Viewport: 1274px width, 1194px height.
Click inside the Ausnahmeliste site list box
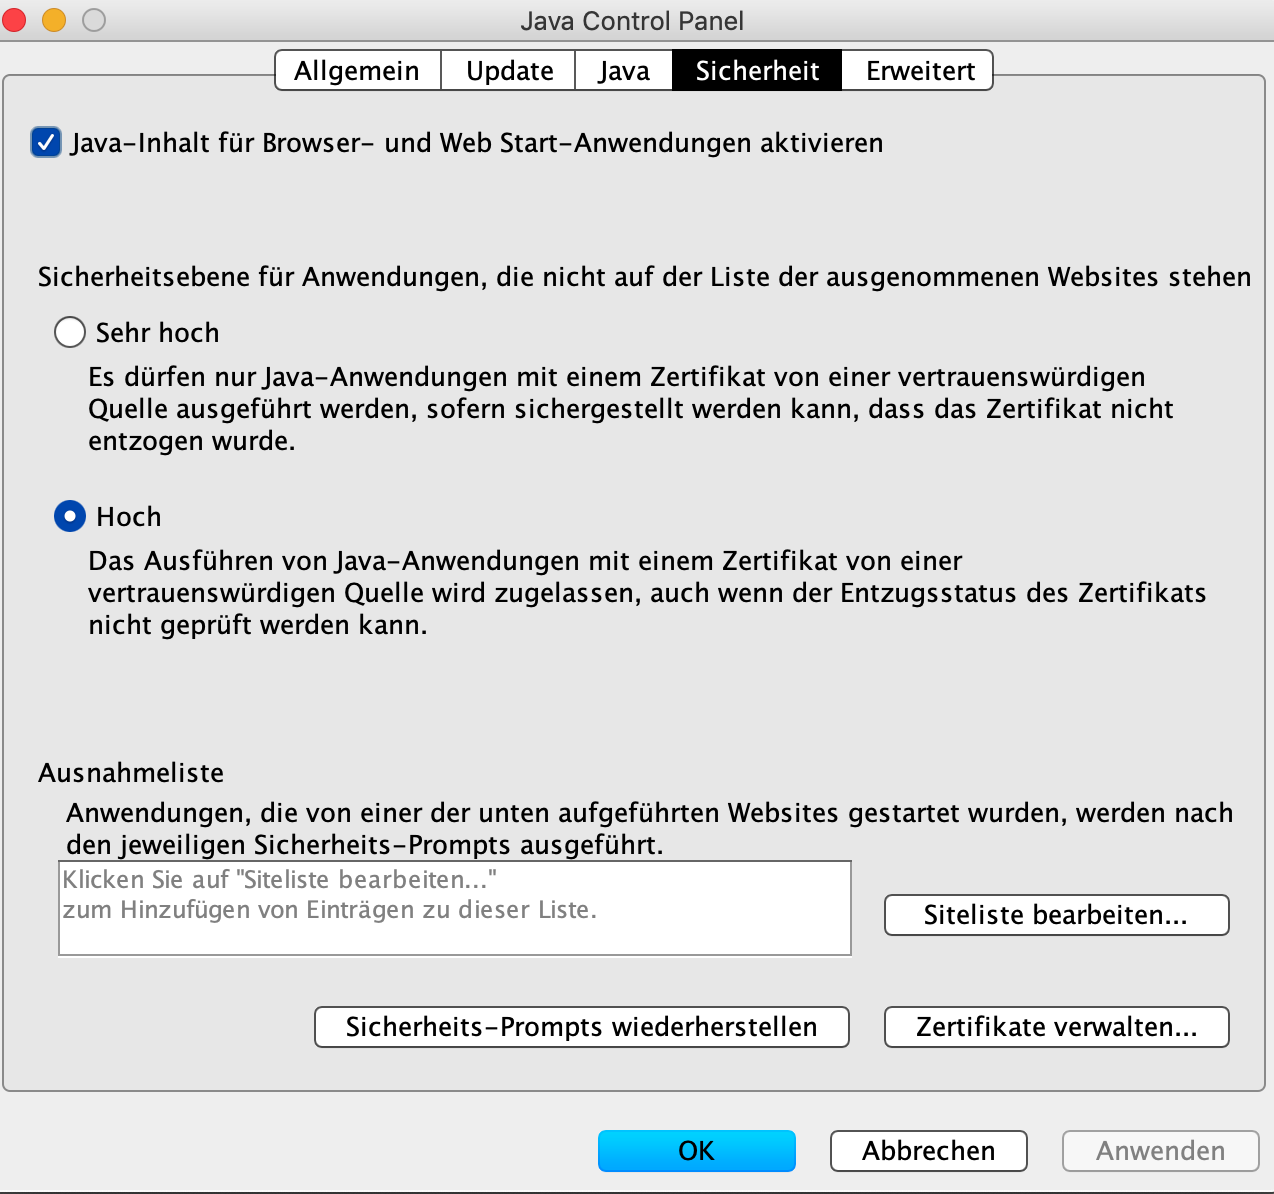tap(455, 908)
